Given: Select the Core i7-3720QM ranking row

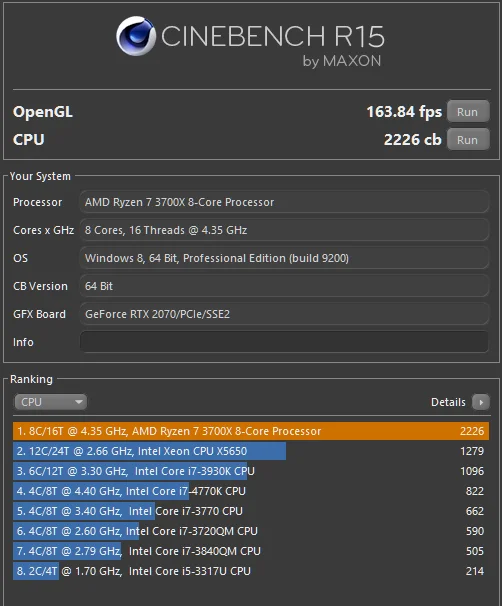Looking at the screenshot, I should 251,531.
